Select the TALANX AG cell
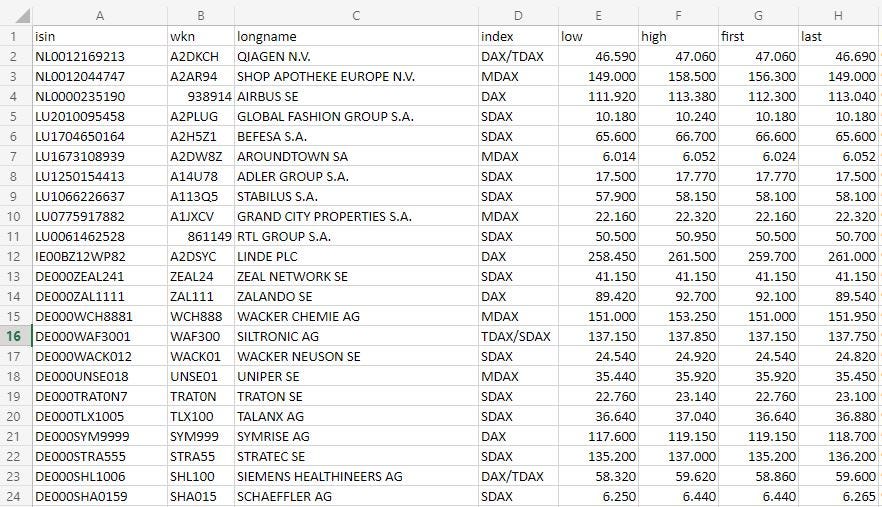Screen dimensions: 882x507 [356, 416]
